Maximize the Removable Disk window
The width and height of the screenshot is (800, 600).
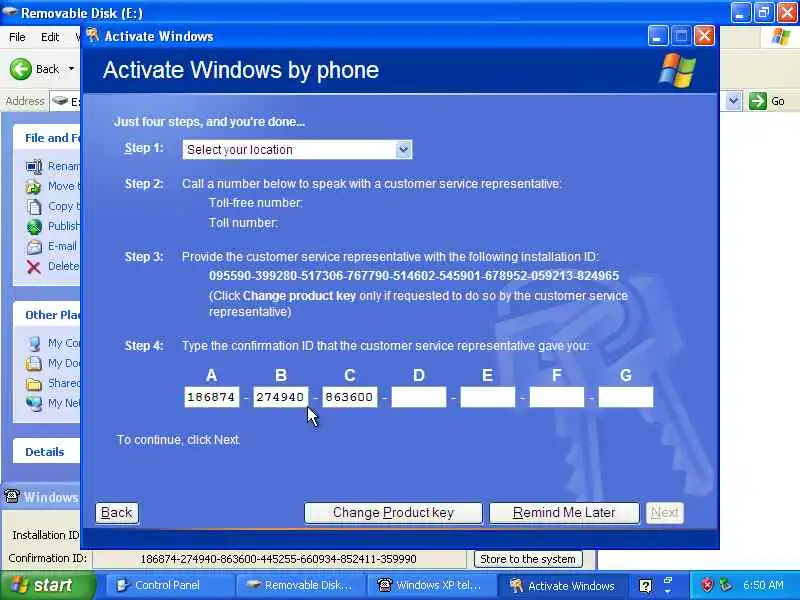click(763, 13)
